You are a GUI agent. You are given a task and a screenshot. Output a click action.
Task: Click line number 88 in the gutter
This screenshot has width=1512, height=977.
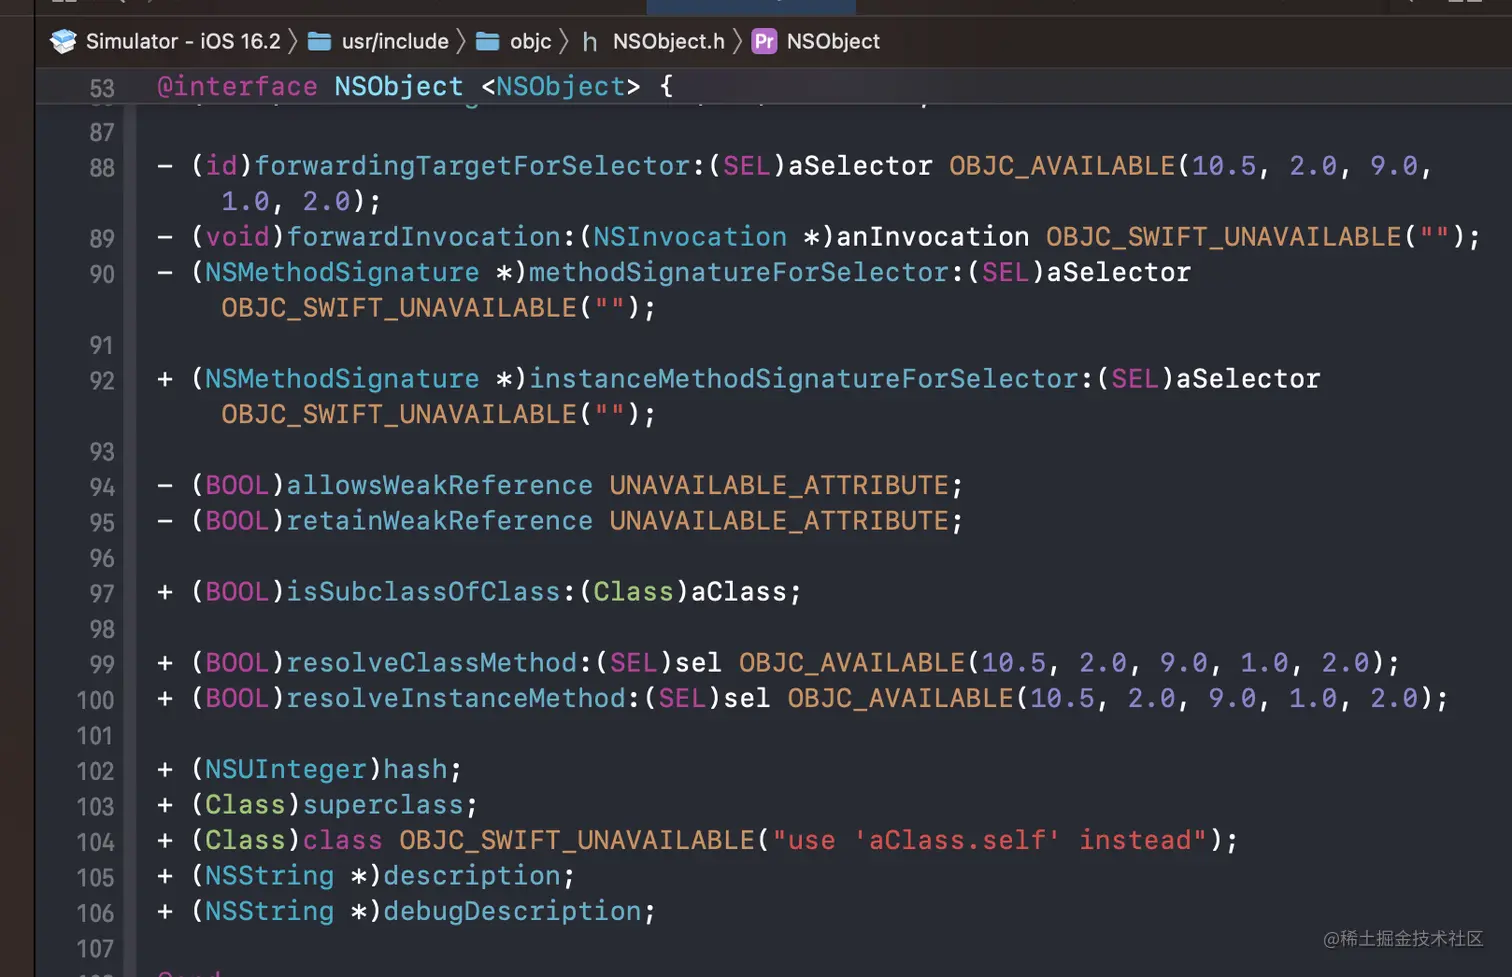click(102, 167)
